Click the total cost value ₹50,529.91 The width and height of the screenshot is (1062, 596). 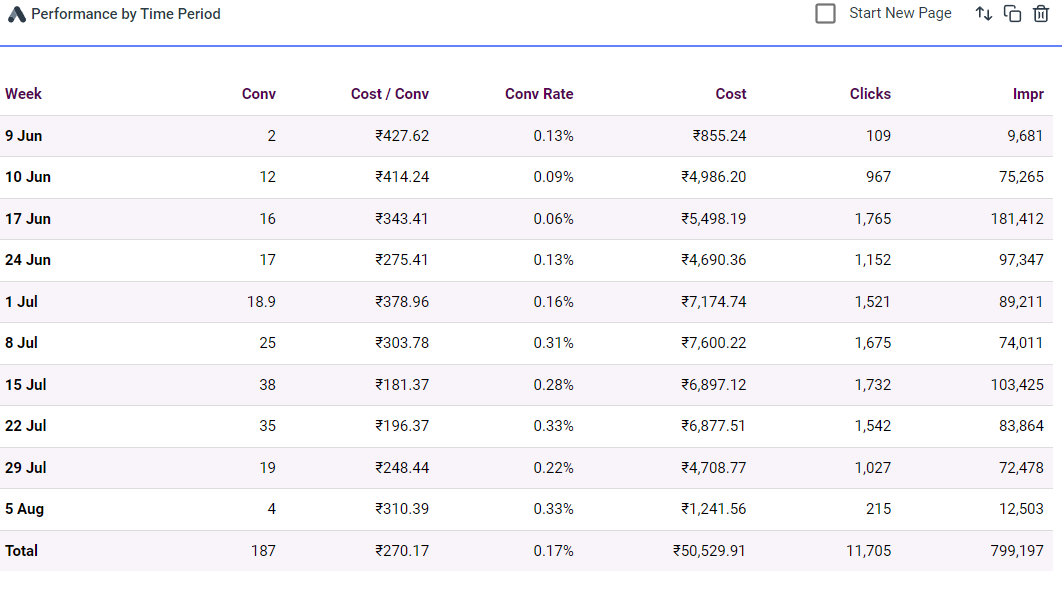709,551
